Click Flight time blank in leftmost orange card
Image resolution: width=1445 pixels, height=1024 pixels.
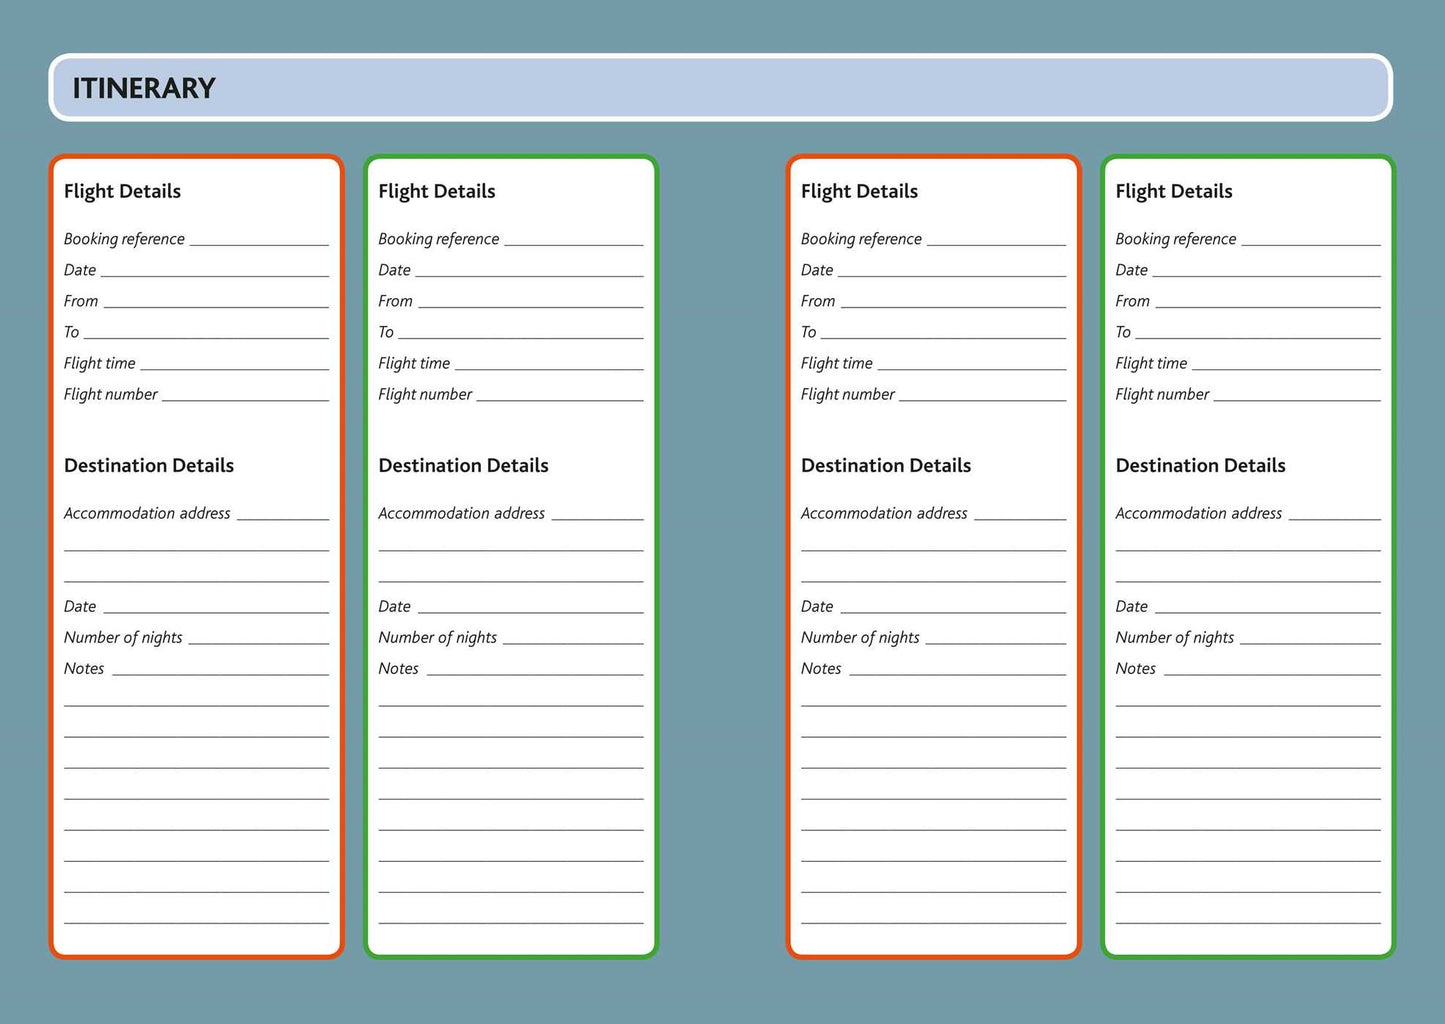pos(235,364)
